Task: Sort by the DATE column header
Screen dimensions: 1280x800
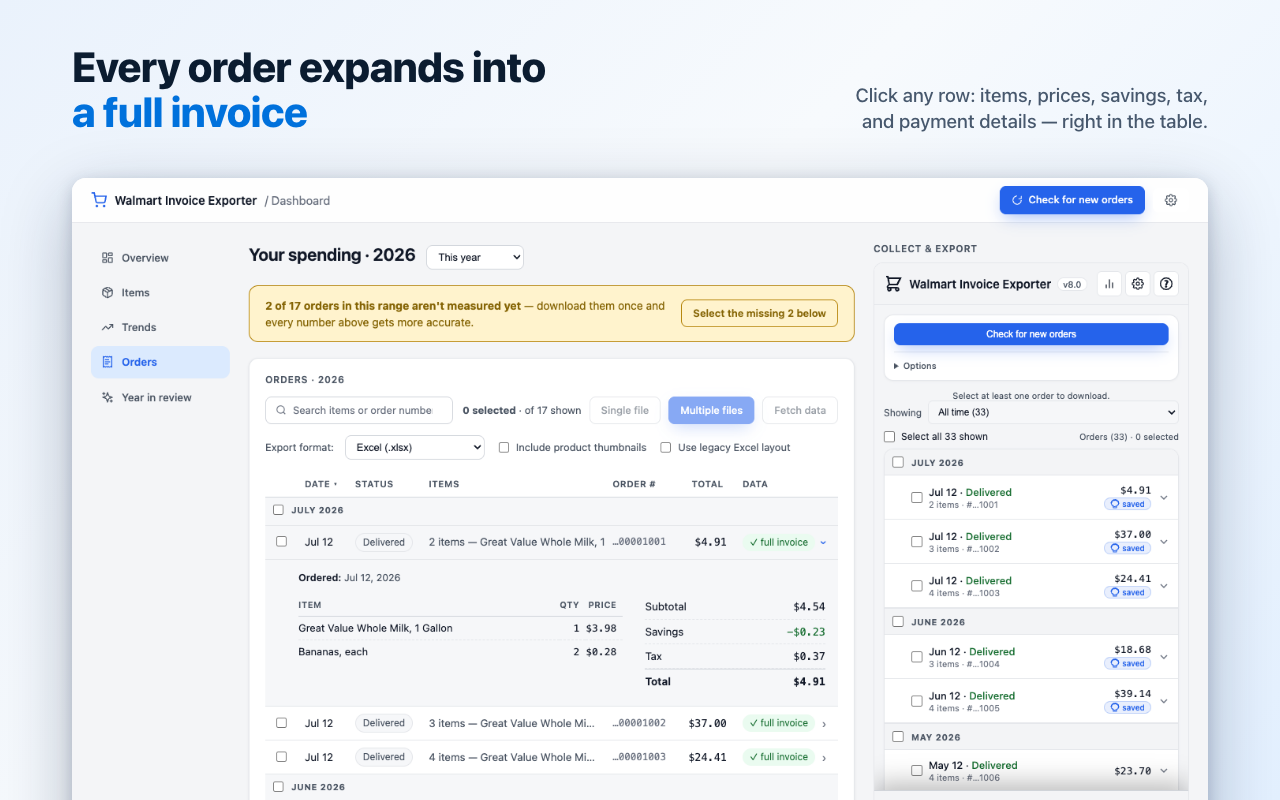Action: point(320,484)
